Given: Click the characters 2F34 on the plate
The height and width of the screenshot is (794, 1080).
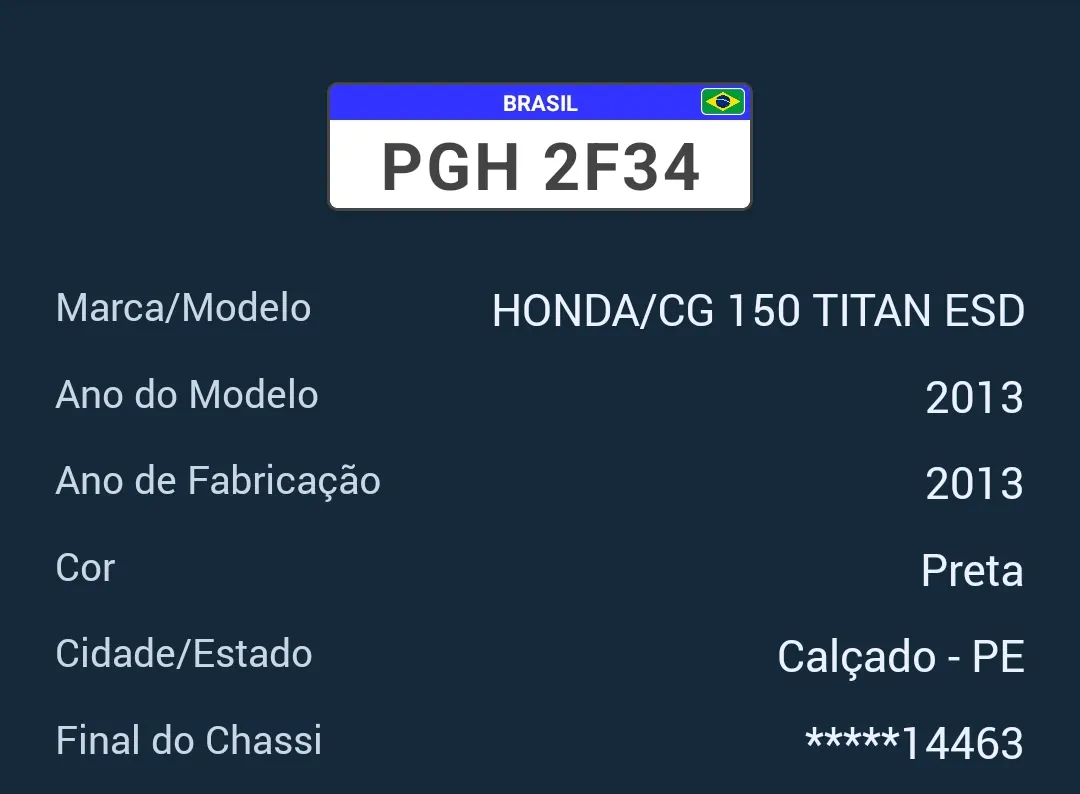Looking at the screenshot, I should click(622, 167).
